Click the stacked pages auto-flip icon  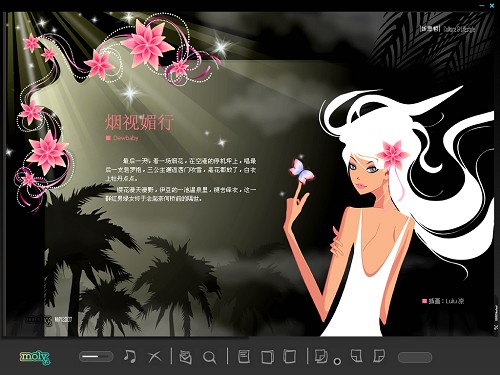[321, 356]
